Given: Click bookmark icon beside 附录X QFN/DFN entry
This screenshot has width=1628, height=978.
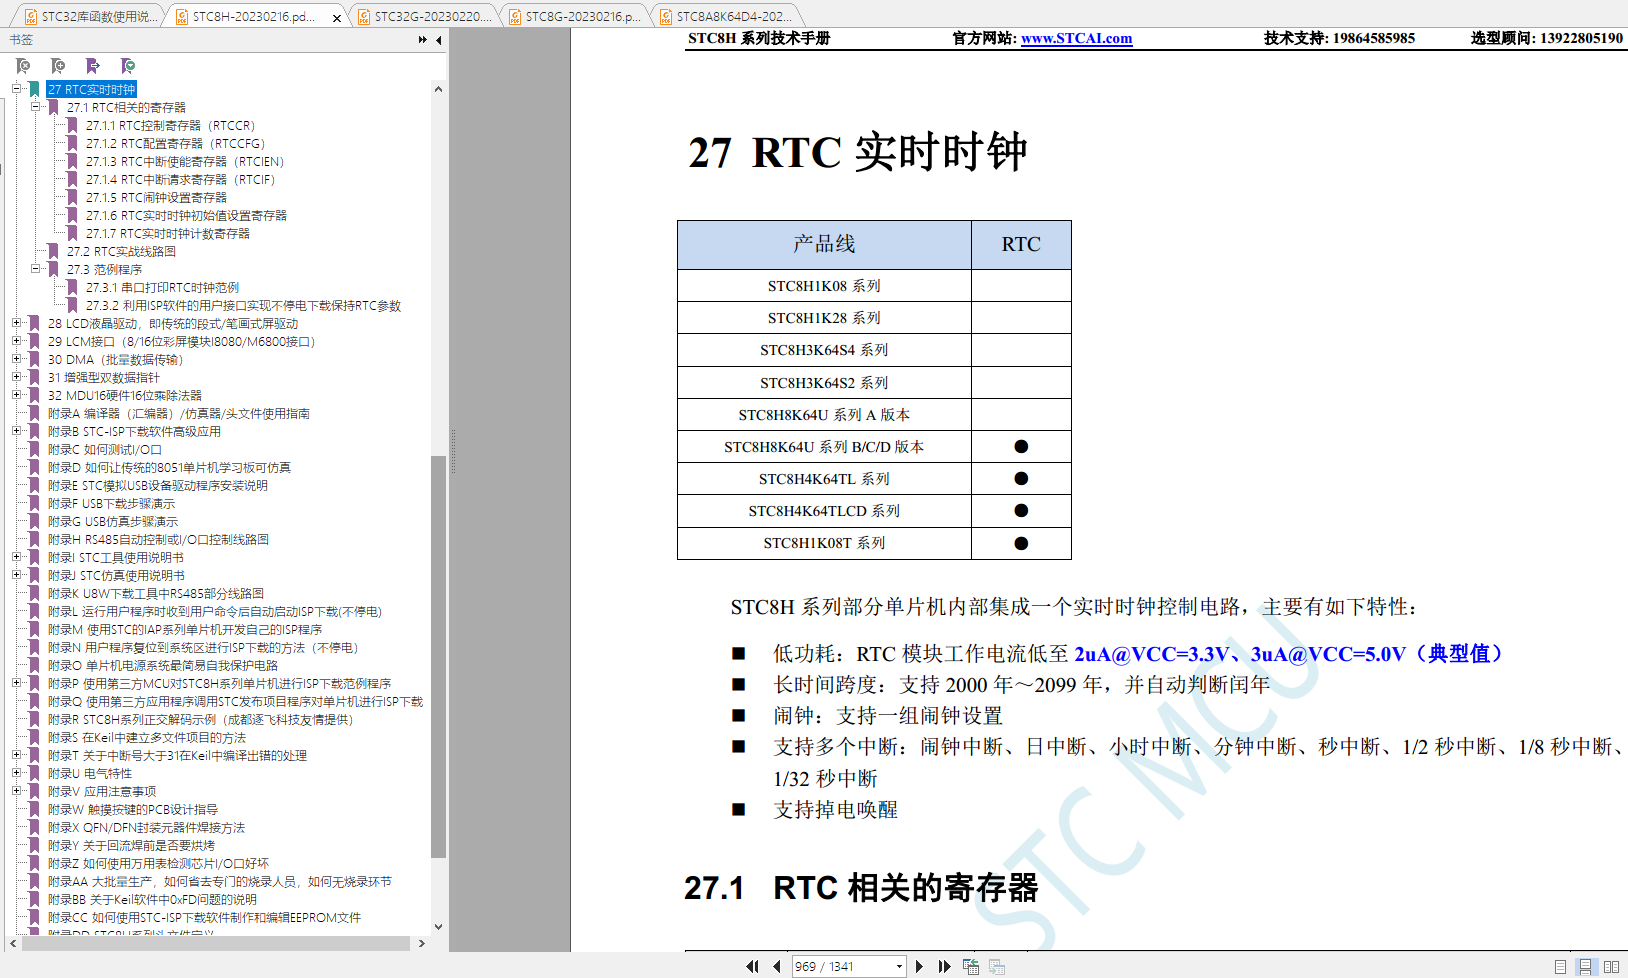Looking at the screenshot, I should point(34,827).
